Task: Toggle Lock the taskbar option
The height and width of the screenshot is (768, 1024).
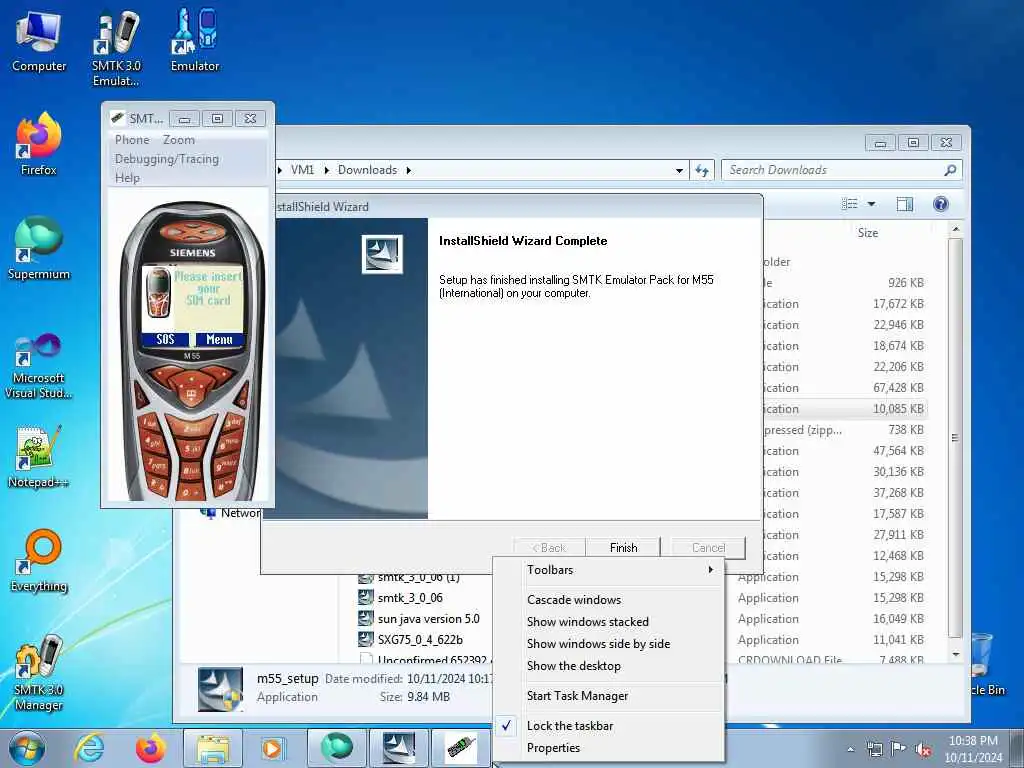Action: click(x=609, y=726)
